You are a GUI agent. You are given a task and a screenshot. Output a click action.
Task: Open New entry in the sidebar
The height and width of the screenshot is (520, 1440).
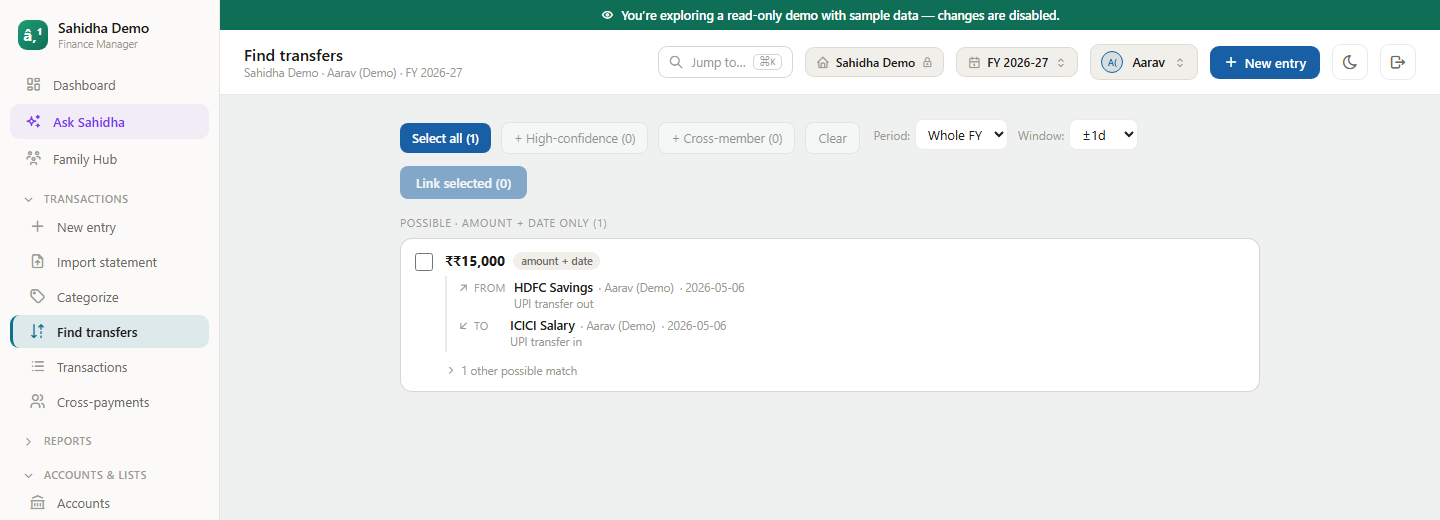110,227
